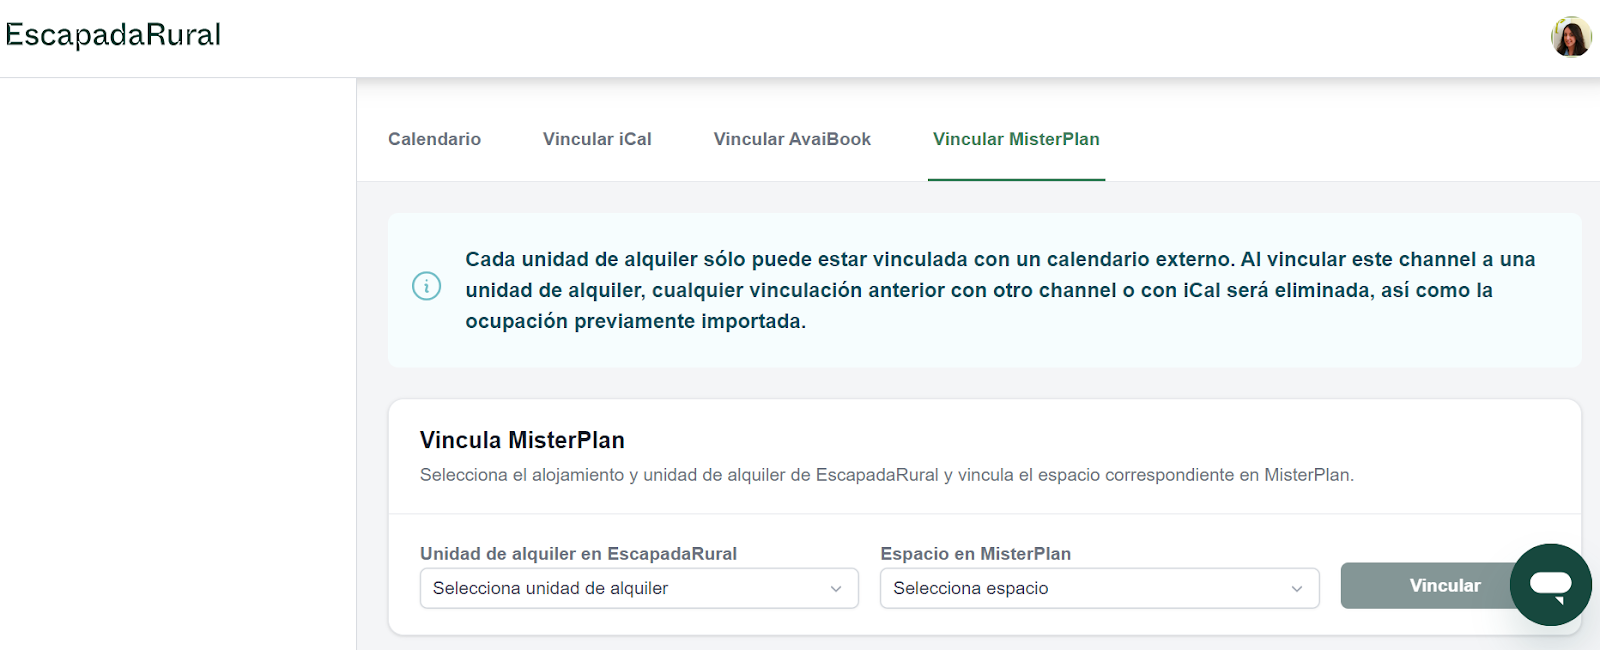Click the warning text about external calendars
1600x650 pixels.
1000,290
